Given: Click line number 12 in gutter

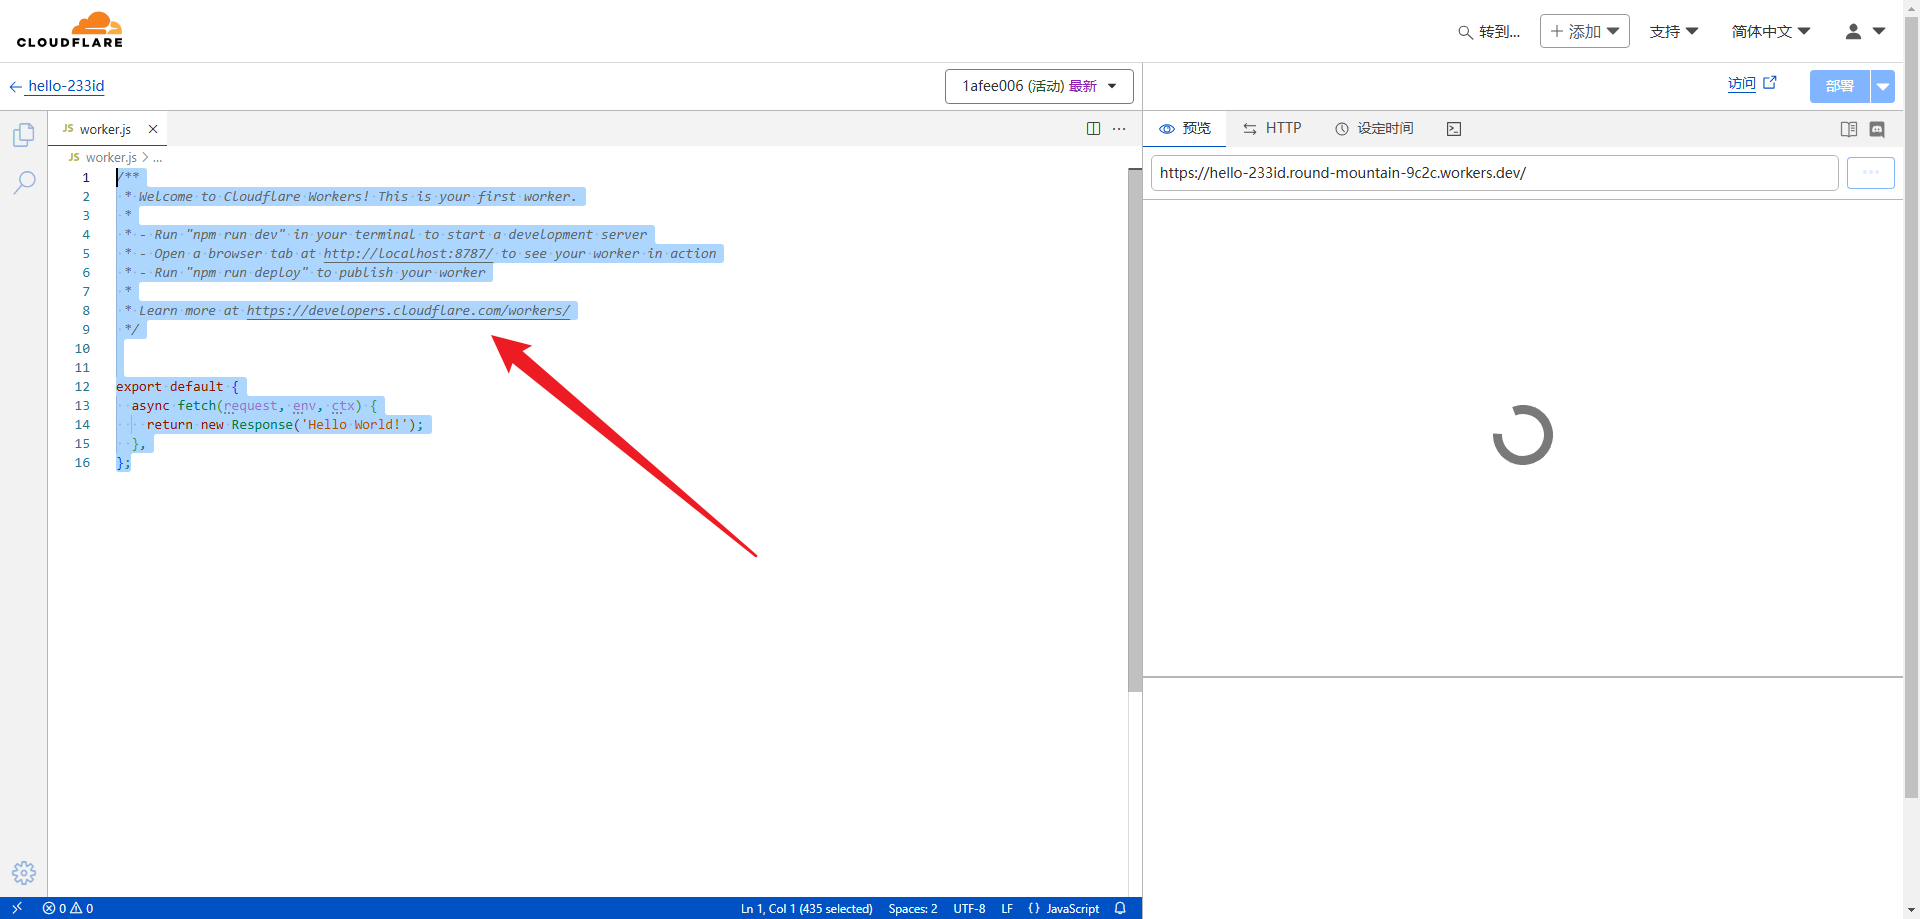Looking at the screenshot, I should coord(82,387).
